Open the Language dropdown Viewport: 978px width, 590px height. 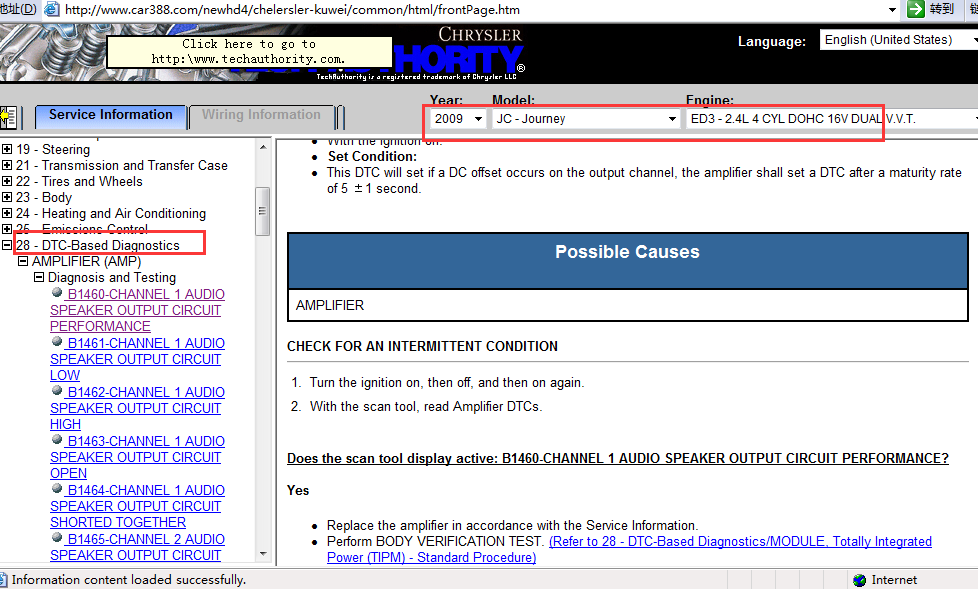pyautogui.click(x=899, y=40)
